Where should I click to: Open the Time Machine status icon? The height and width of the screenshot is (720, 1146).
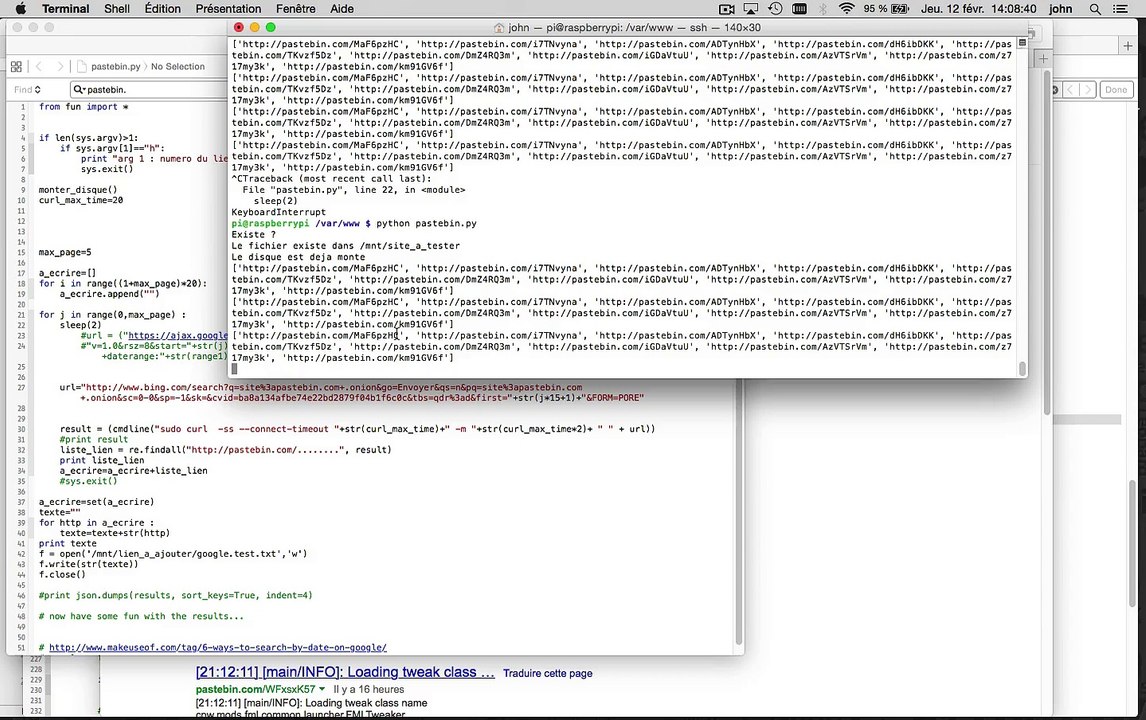click(775, 9)
